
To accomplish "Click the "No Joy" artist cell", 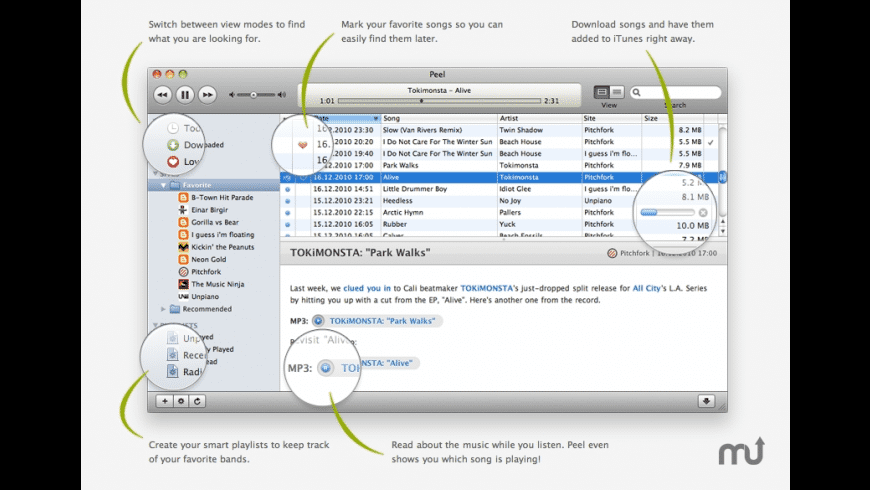I will [x=510, y=201].
